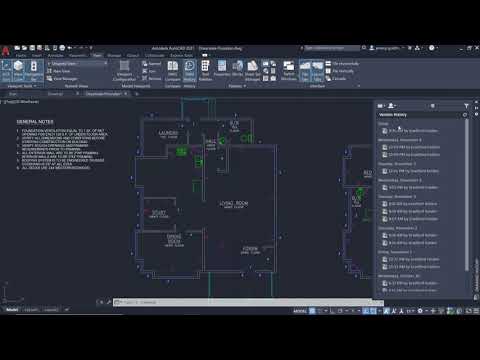Screen dimensions: 480x360
Task: Switch to the Manage ribbon tab
Action: 114,55
